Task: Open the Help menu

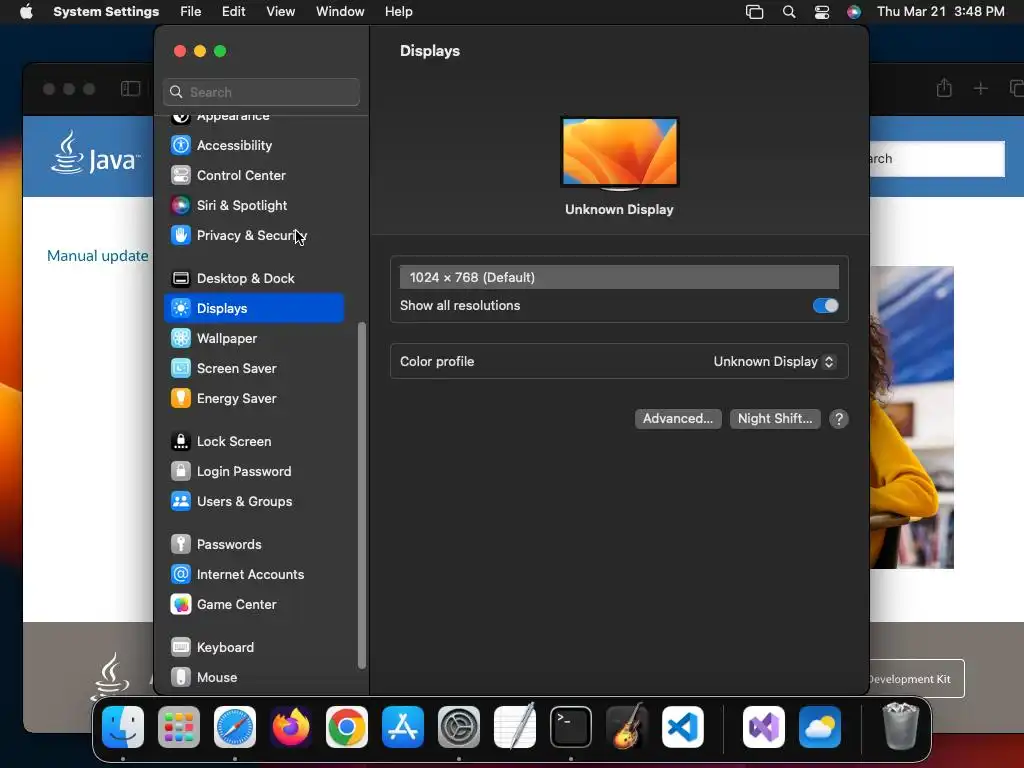Action: [x=398, y=12]
